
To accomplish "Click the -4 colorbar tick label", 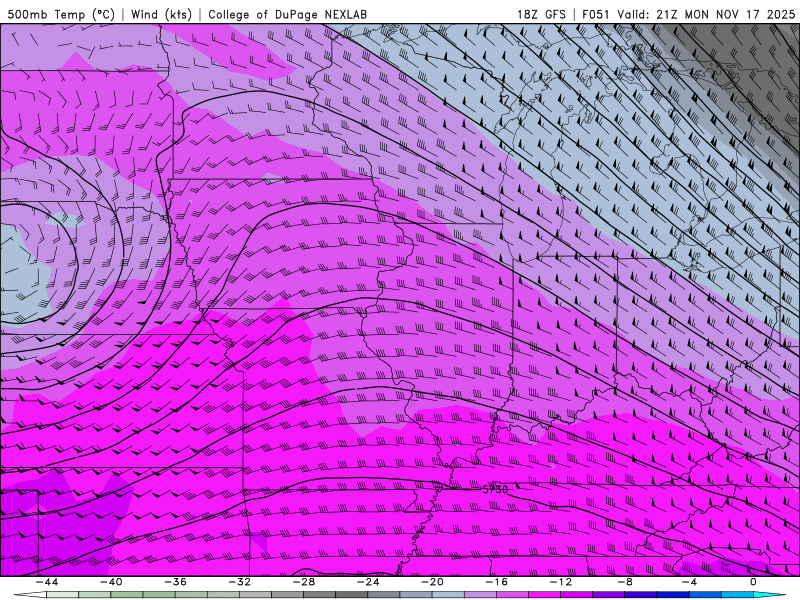I will [x=690, y=582].
